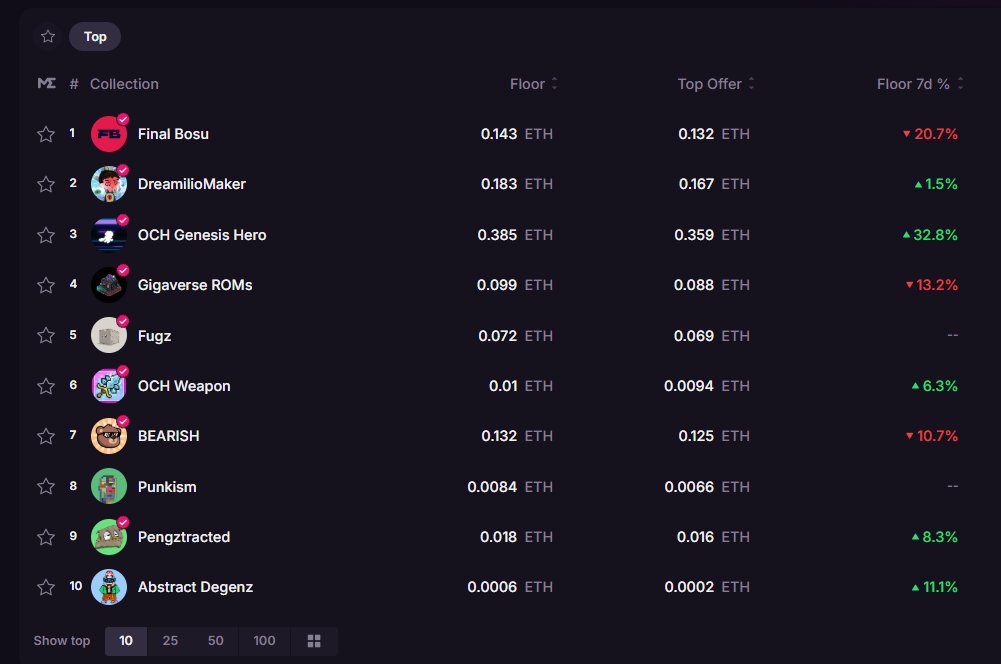Favorite the Final Bosu collection star
The width and height of the screenshot is (1001, 664).
pyautogui.click(x=46, y=133)
